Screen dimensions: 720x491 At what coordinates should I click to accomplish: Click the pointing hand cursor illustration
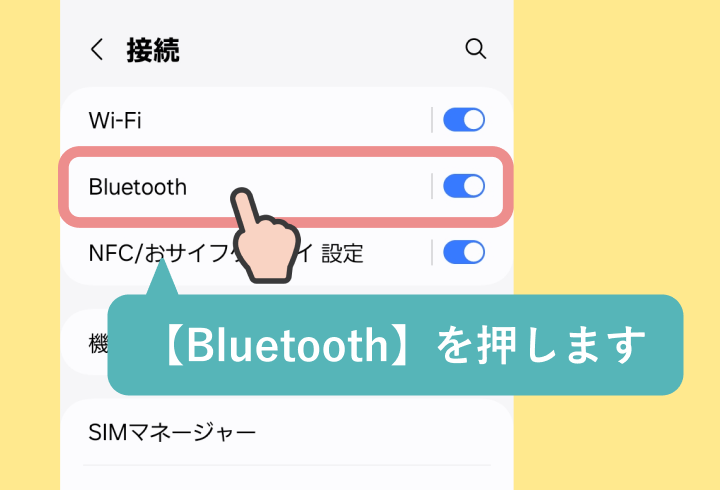pyautogui.click(x=265, y=235)
